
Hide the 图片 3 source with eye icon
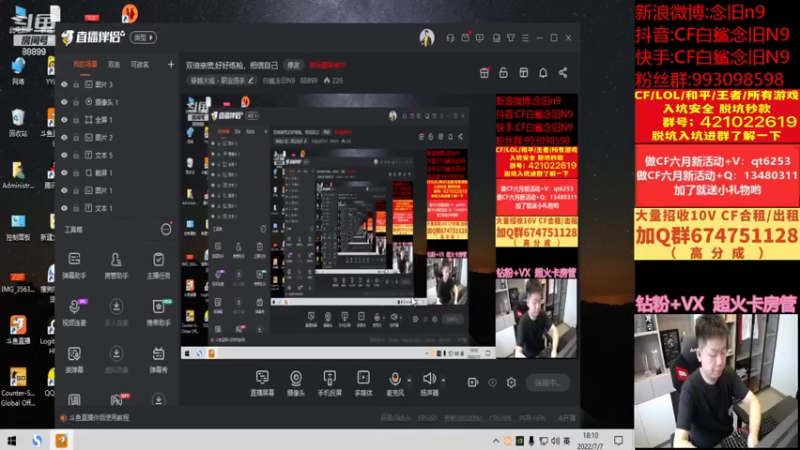64,84
